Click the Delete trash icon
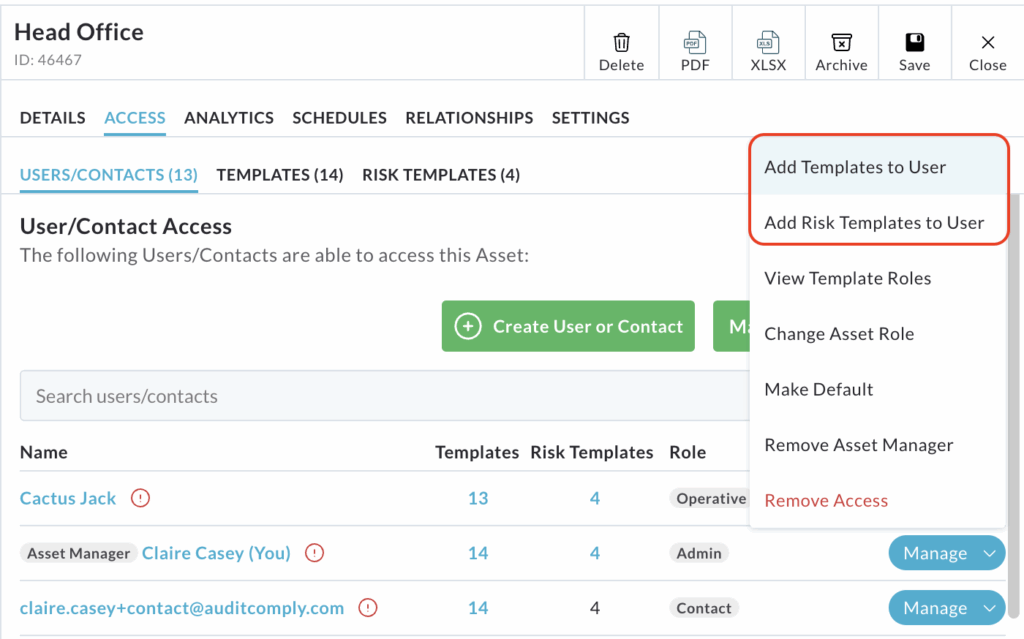 tap(621, 43)
